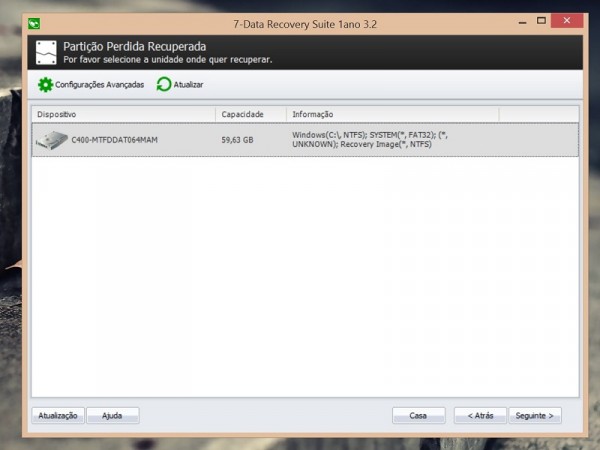Sort by the Dispositivo column header

point(123,114)
